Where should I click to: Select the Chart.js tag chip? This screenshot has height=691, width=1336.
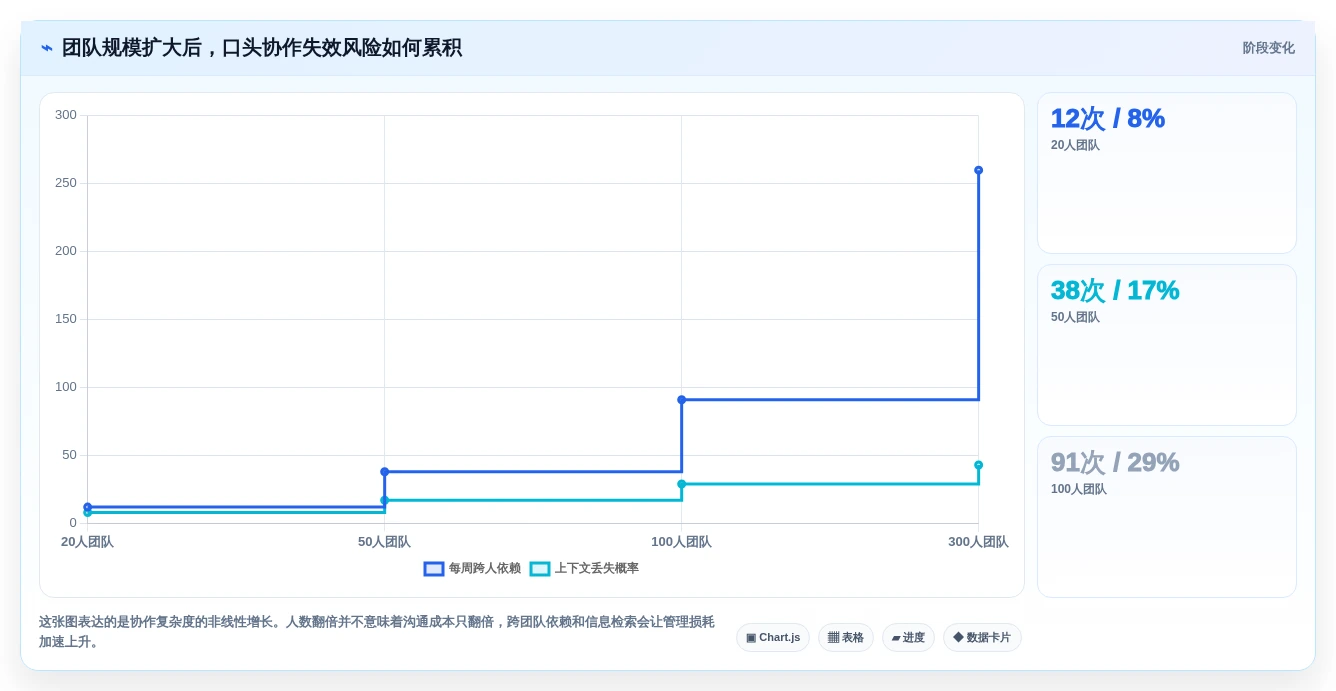pyautogui.click(x=773, y=637)
